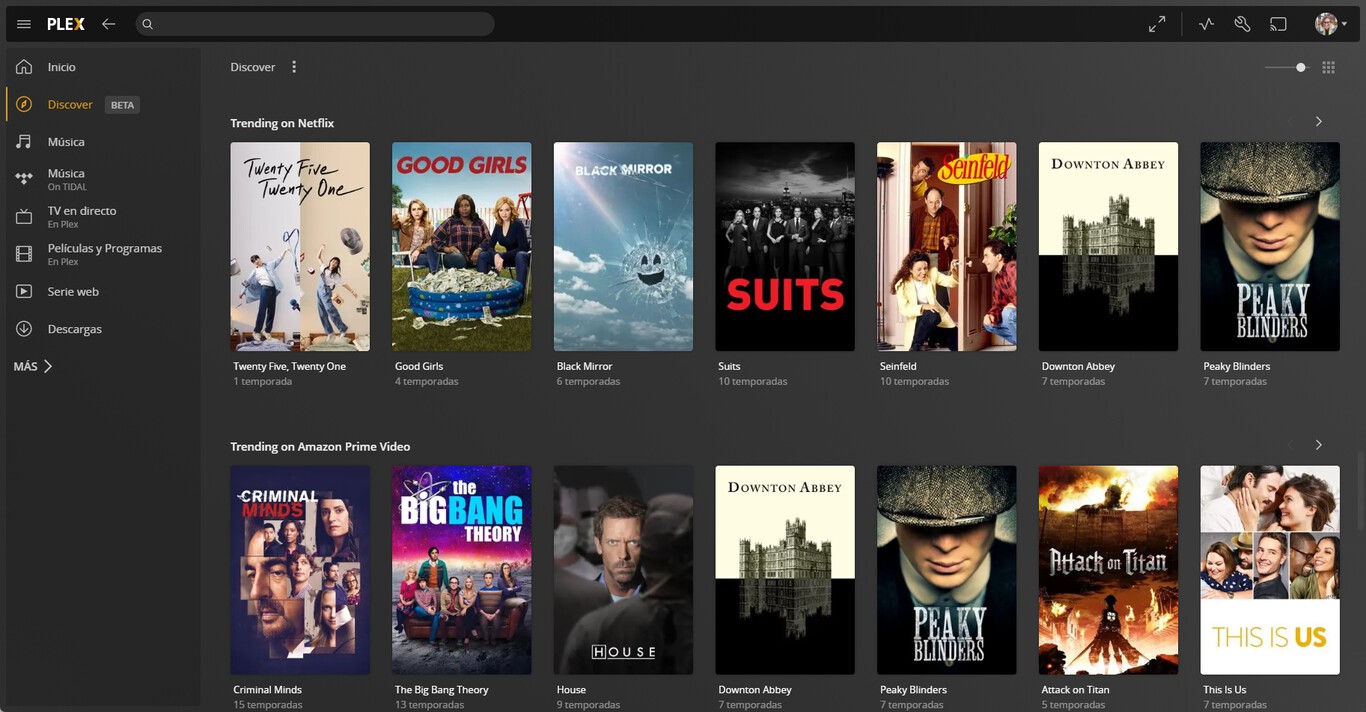
Task: Open the server activity graph icon
Action: [x=1206, y=23]
